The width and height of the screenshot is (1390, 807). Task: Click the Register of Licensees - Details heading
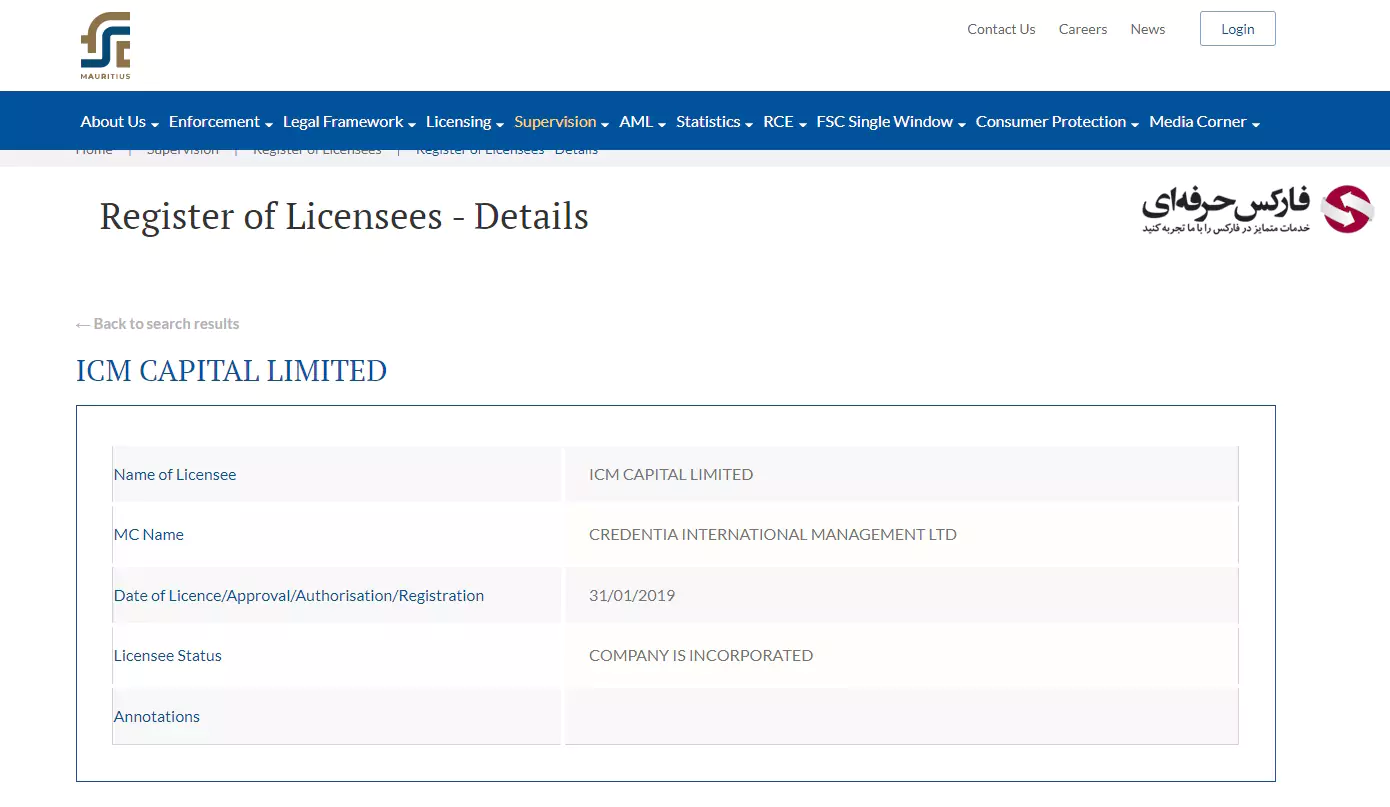pos(344,216)
